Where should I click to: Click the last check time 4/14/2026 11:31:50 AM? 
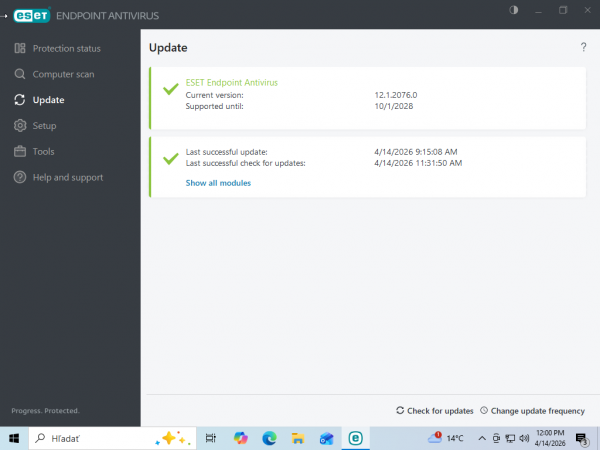pos(418,163)
